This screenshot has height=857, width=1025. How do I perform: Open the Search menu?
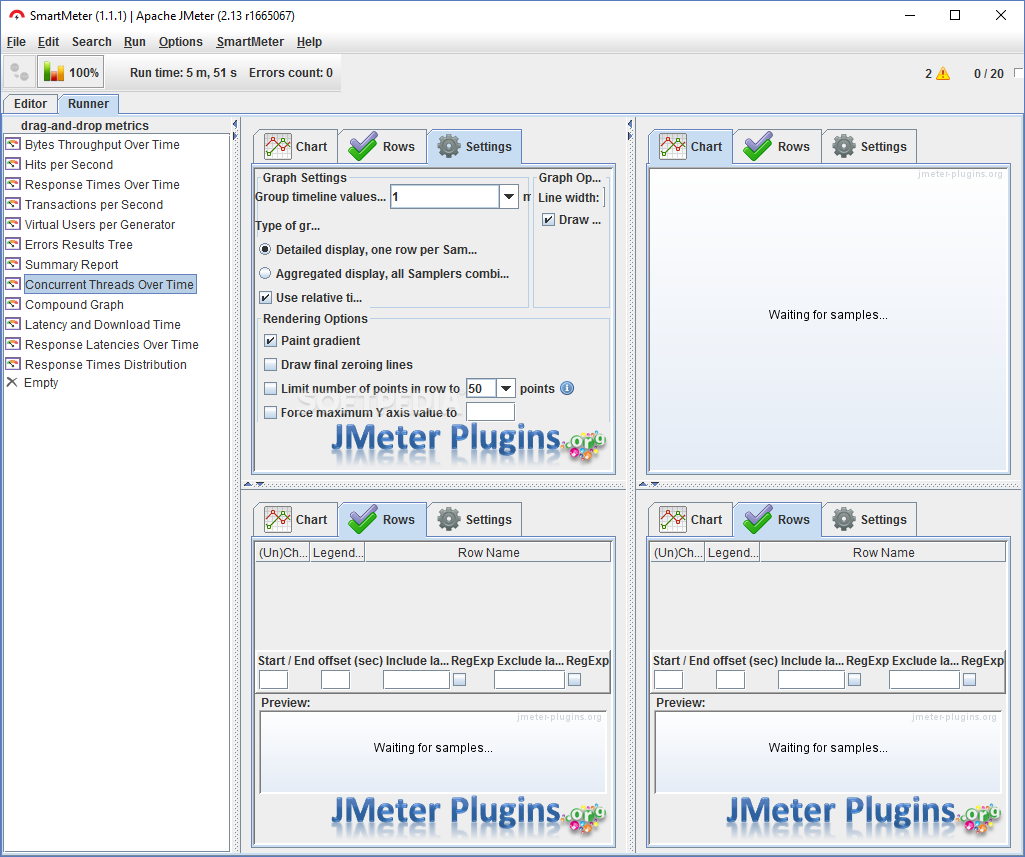92,42
